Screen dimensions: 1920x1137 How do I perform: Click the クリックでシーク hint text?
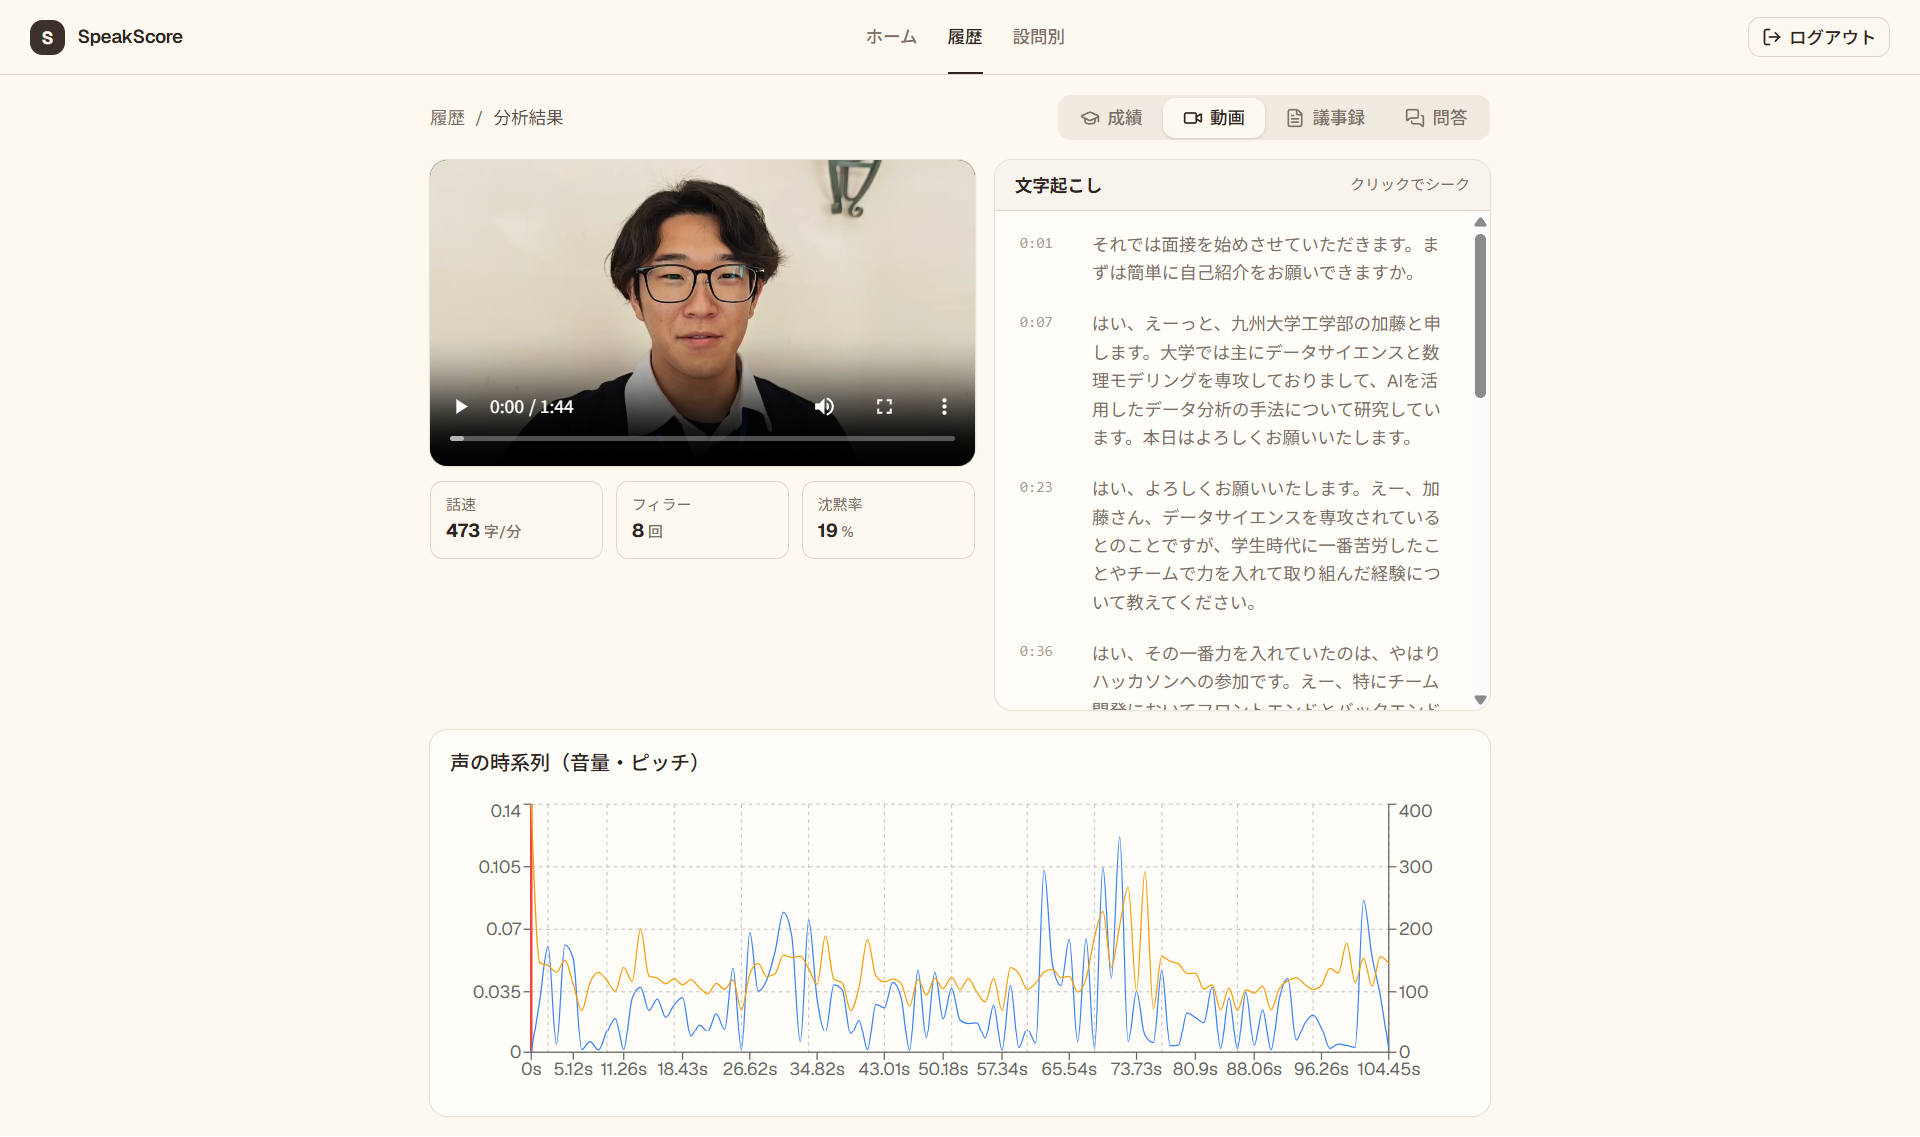pyautogui.click(x=1409, y=185)
